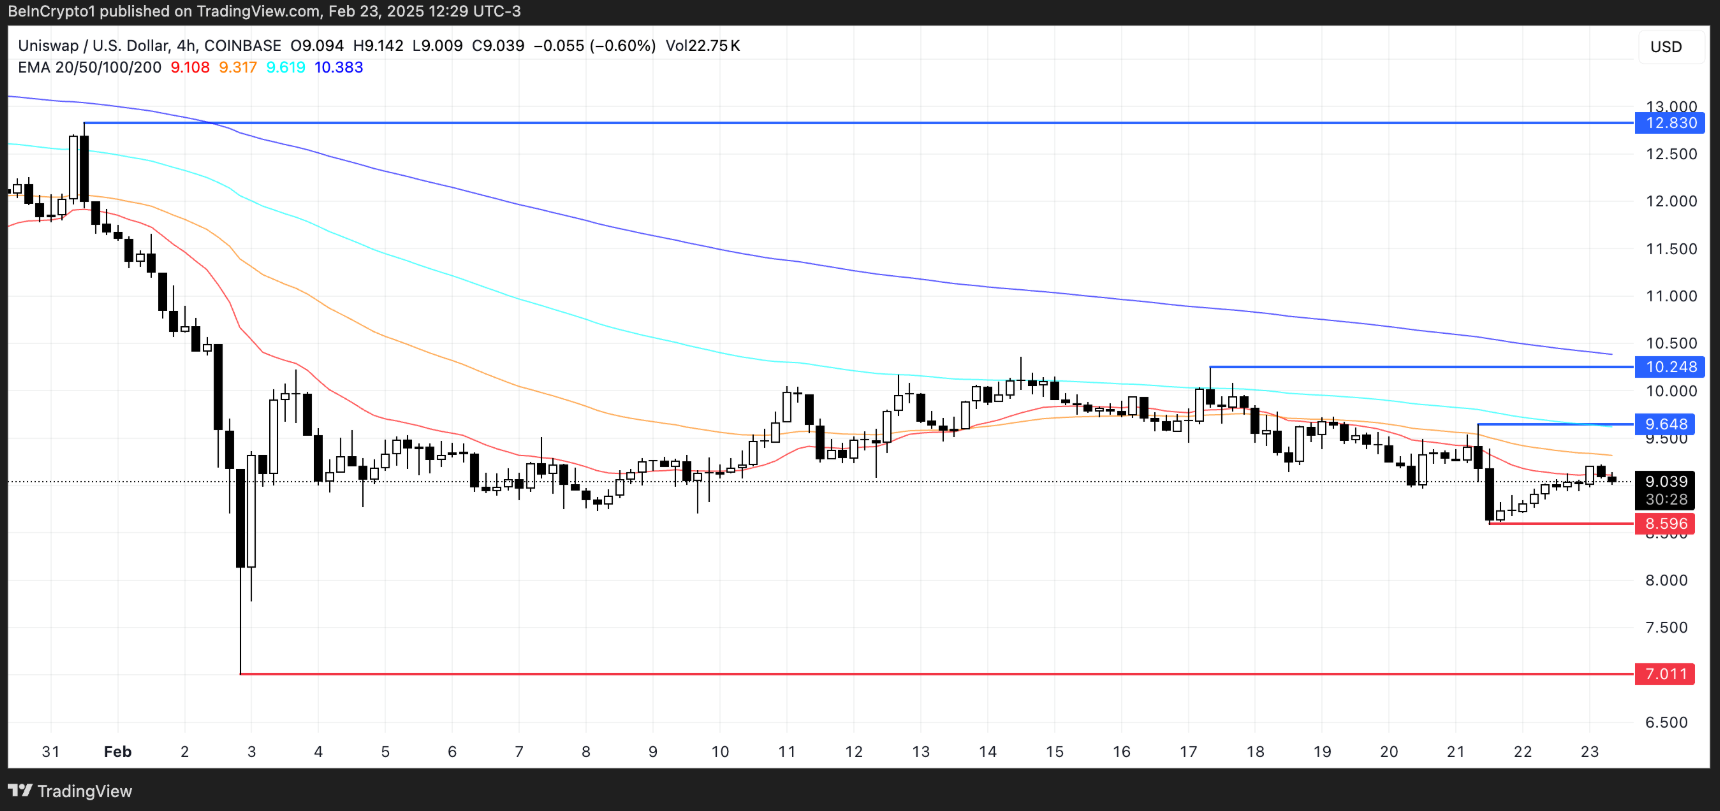Click the blue EMA value 10.383

point(338,68)
